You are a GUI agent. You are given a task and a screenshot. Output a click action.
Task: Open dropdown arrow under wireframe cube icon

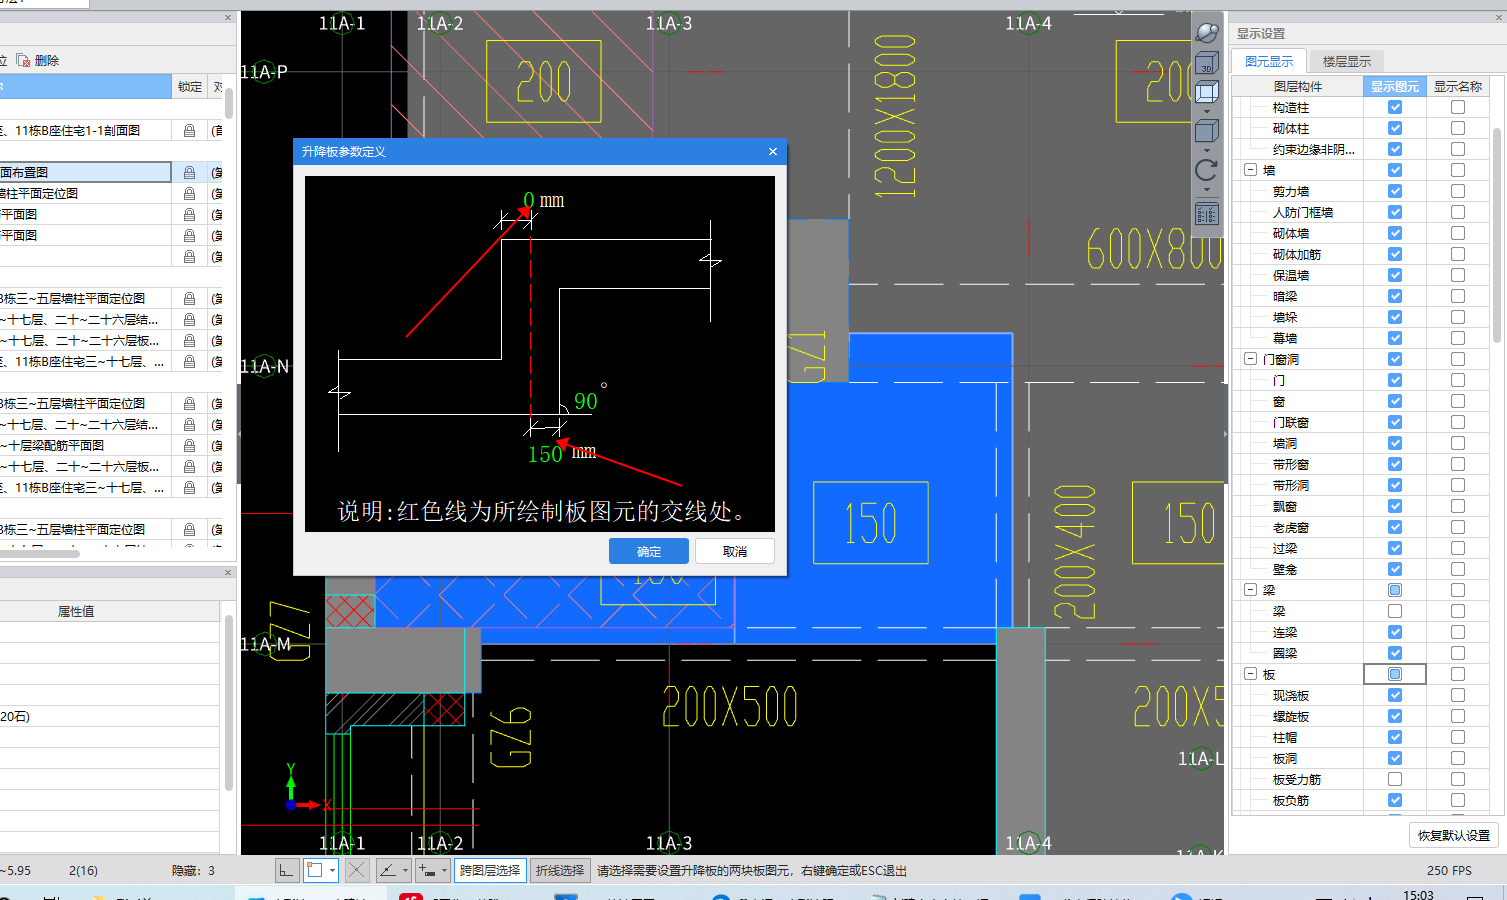[x=1207, y=111]
